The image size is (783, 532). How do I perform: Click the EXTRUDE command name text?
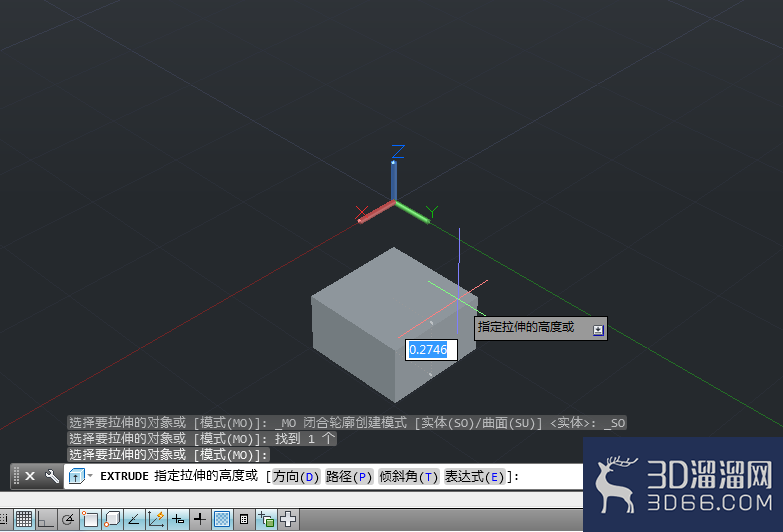(x=124, y=476)
